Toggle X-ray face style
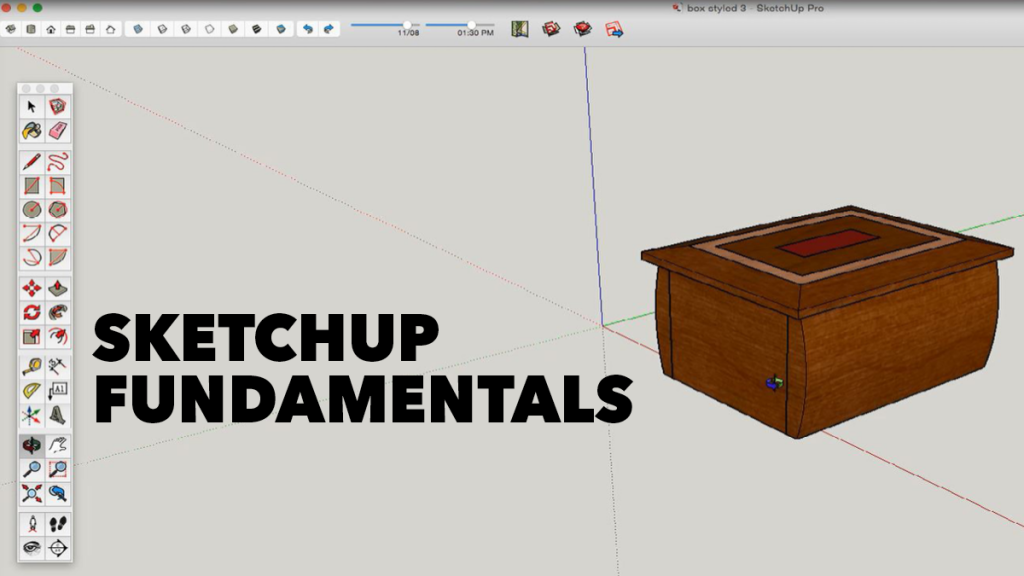 click(138, 29)
